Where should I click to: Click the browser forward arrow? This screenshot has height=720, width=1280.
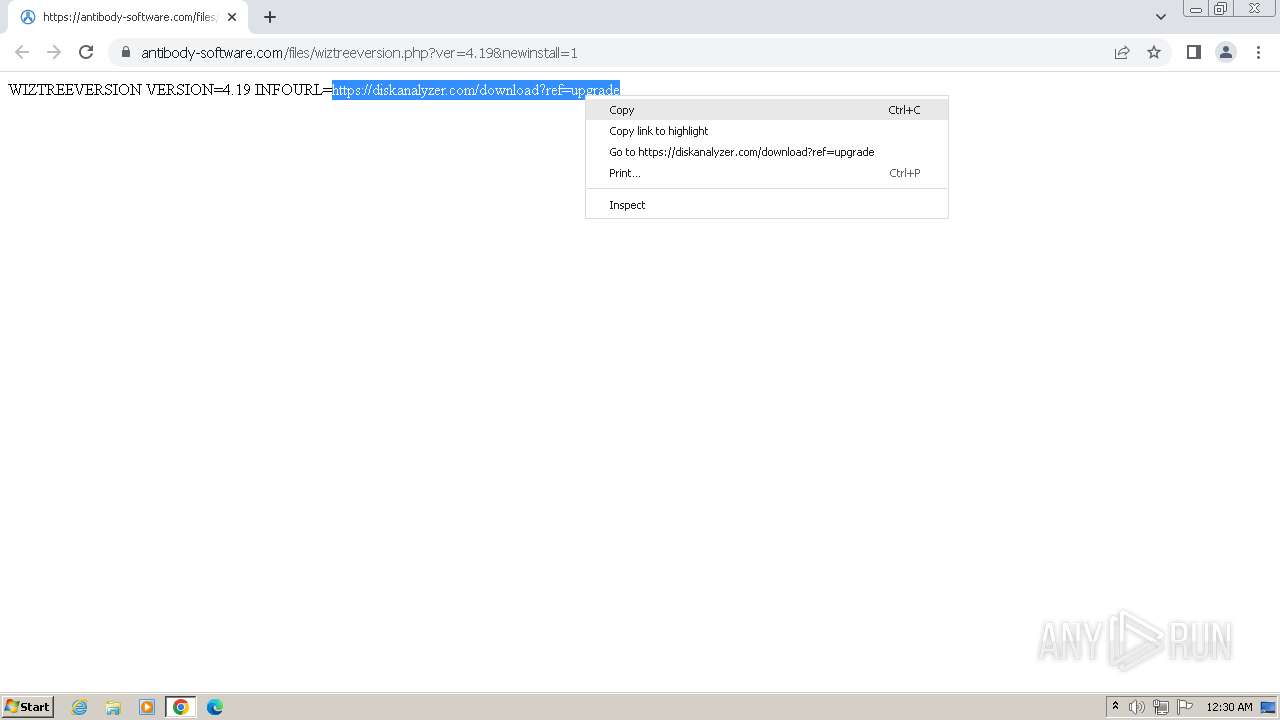(54, 52)
